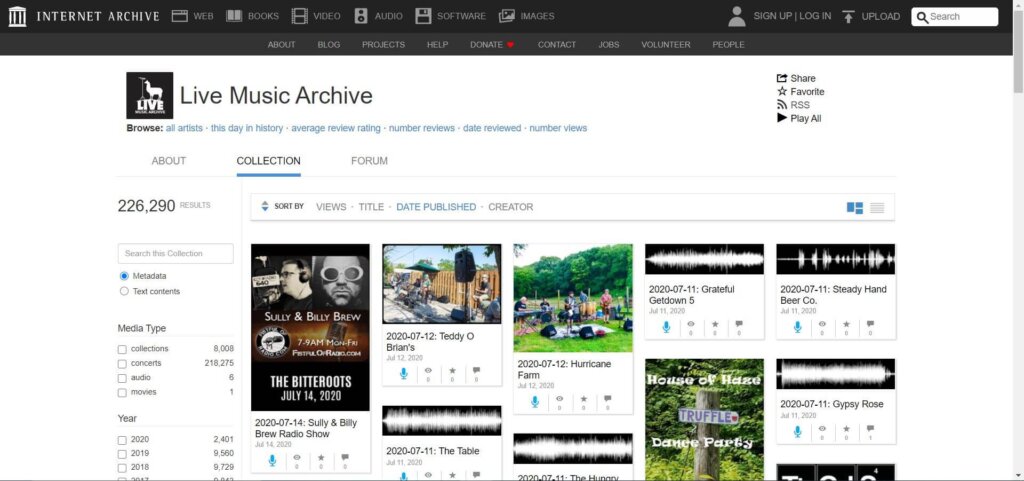
Task: Open the ABOUT tab
Action: (x=168, y=161)
